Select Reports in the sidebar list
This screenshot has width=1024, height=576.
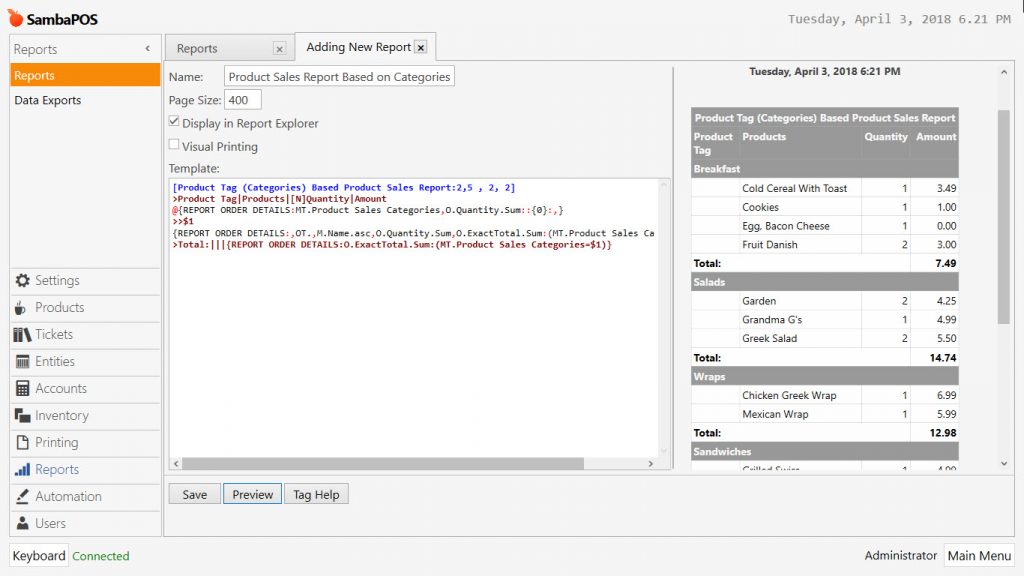click(85, 75)
